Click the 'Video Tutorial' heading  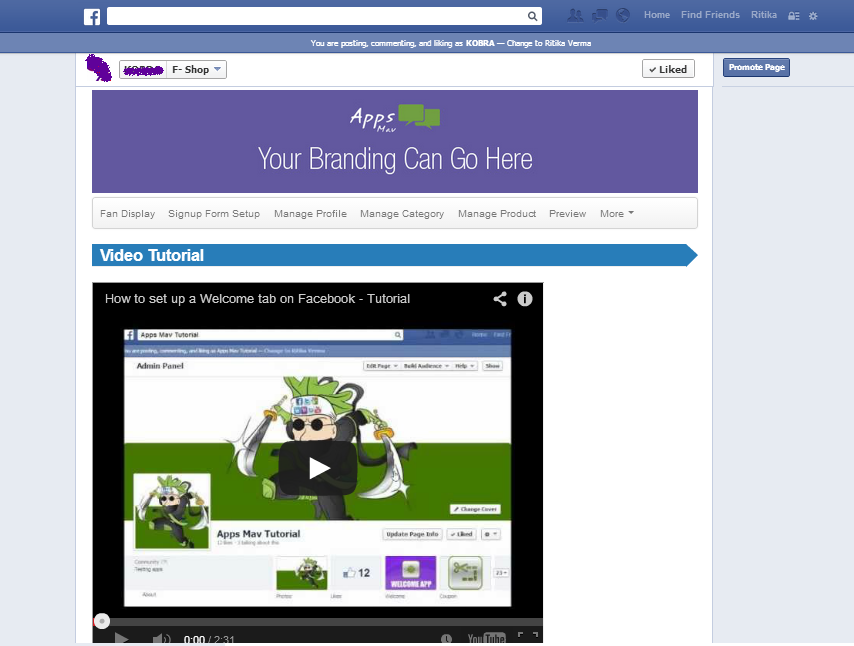coord(152,255)
